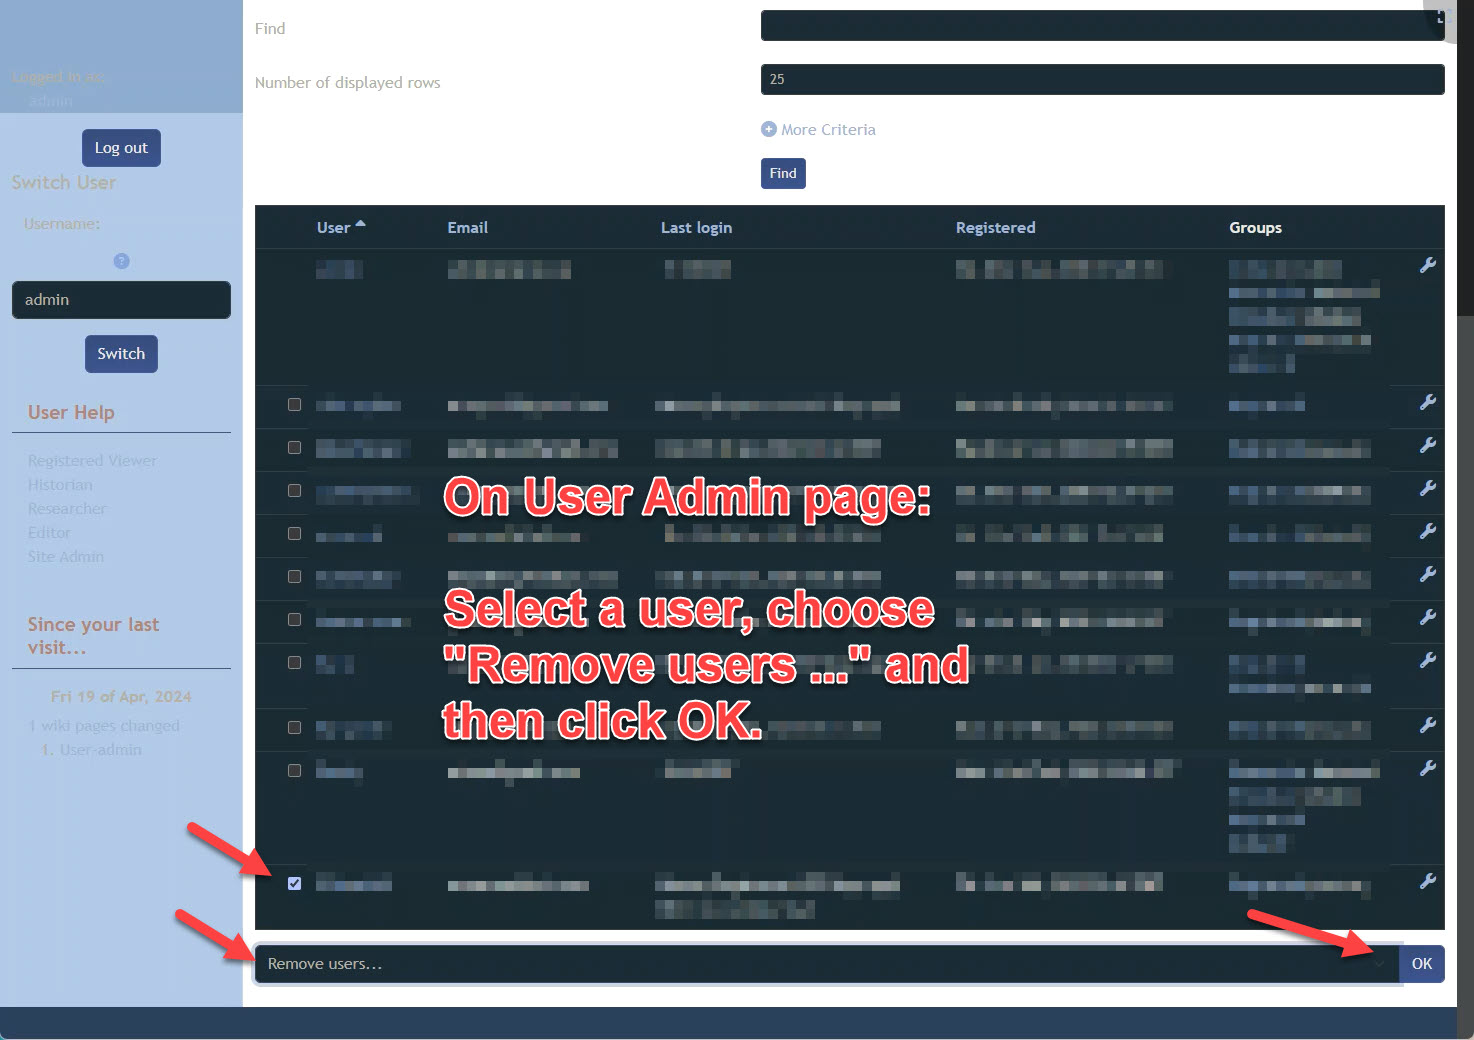Click the plus icon beside More Criteria
1474x1040 pixels.
[x=768, y=129]
